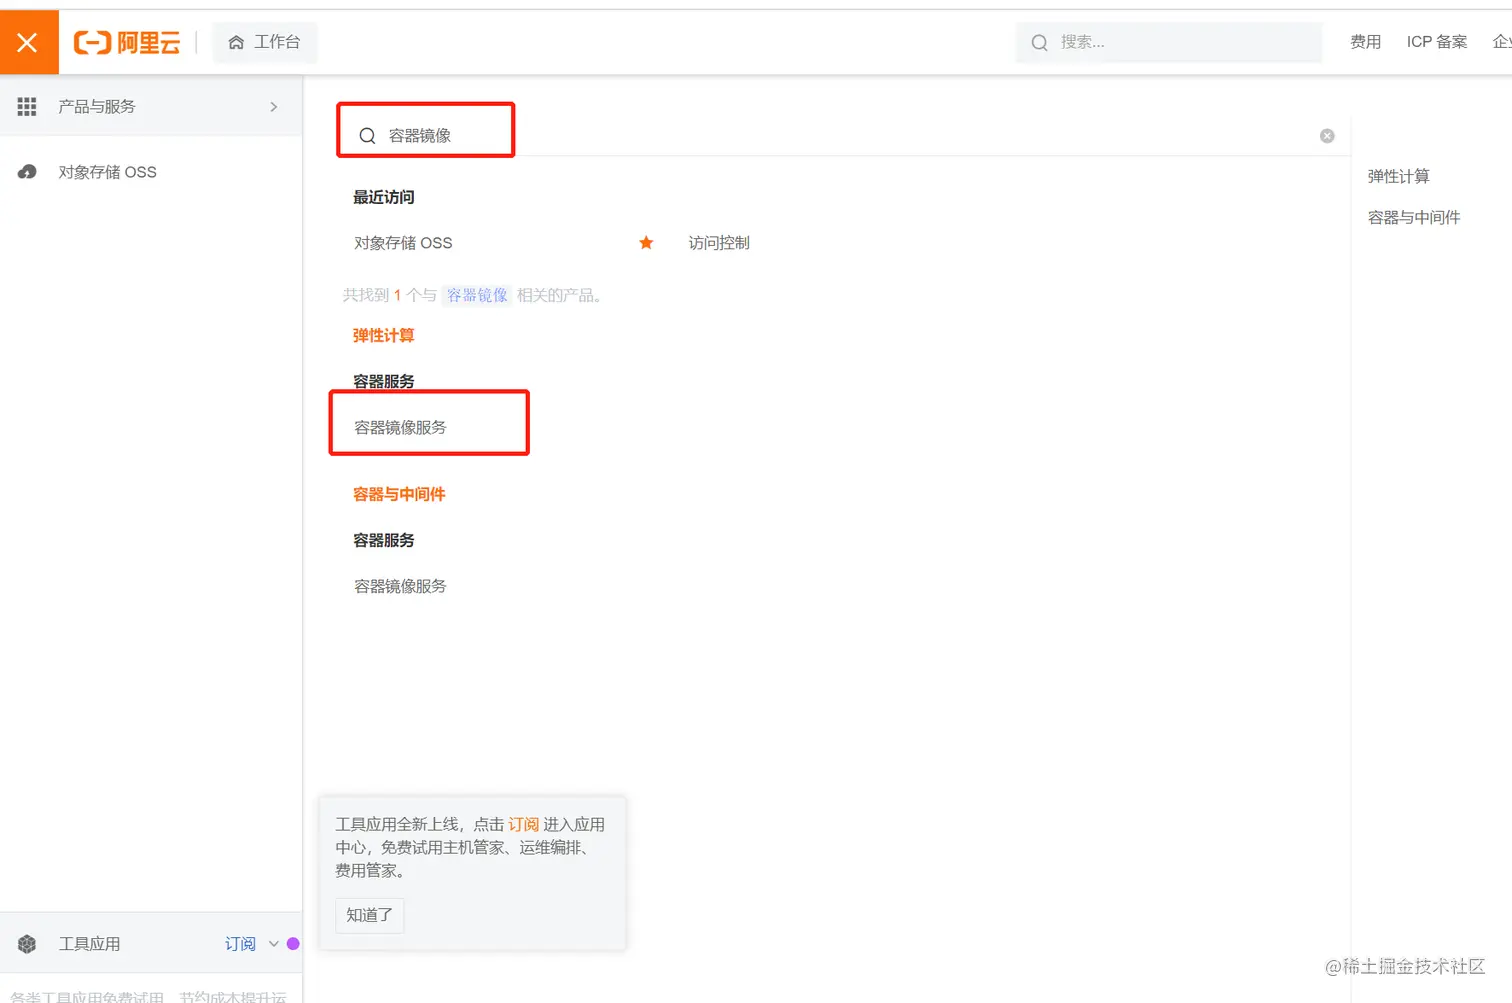Expand the dropdown arrow next to 订阅

tap(274, 944)
